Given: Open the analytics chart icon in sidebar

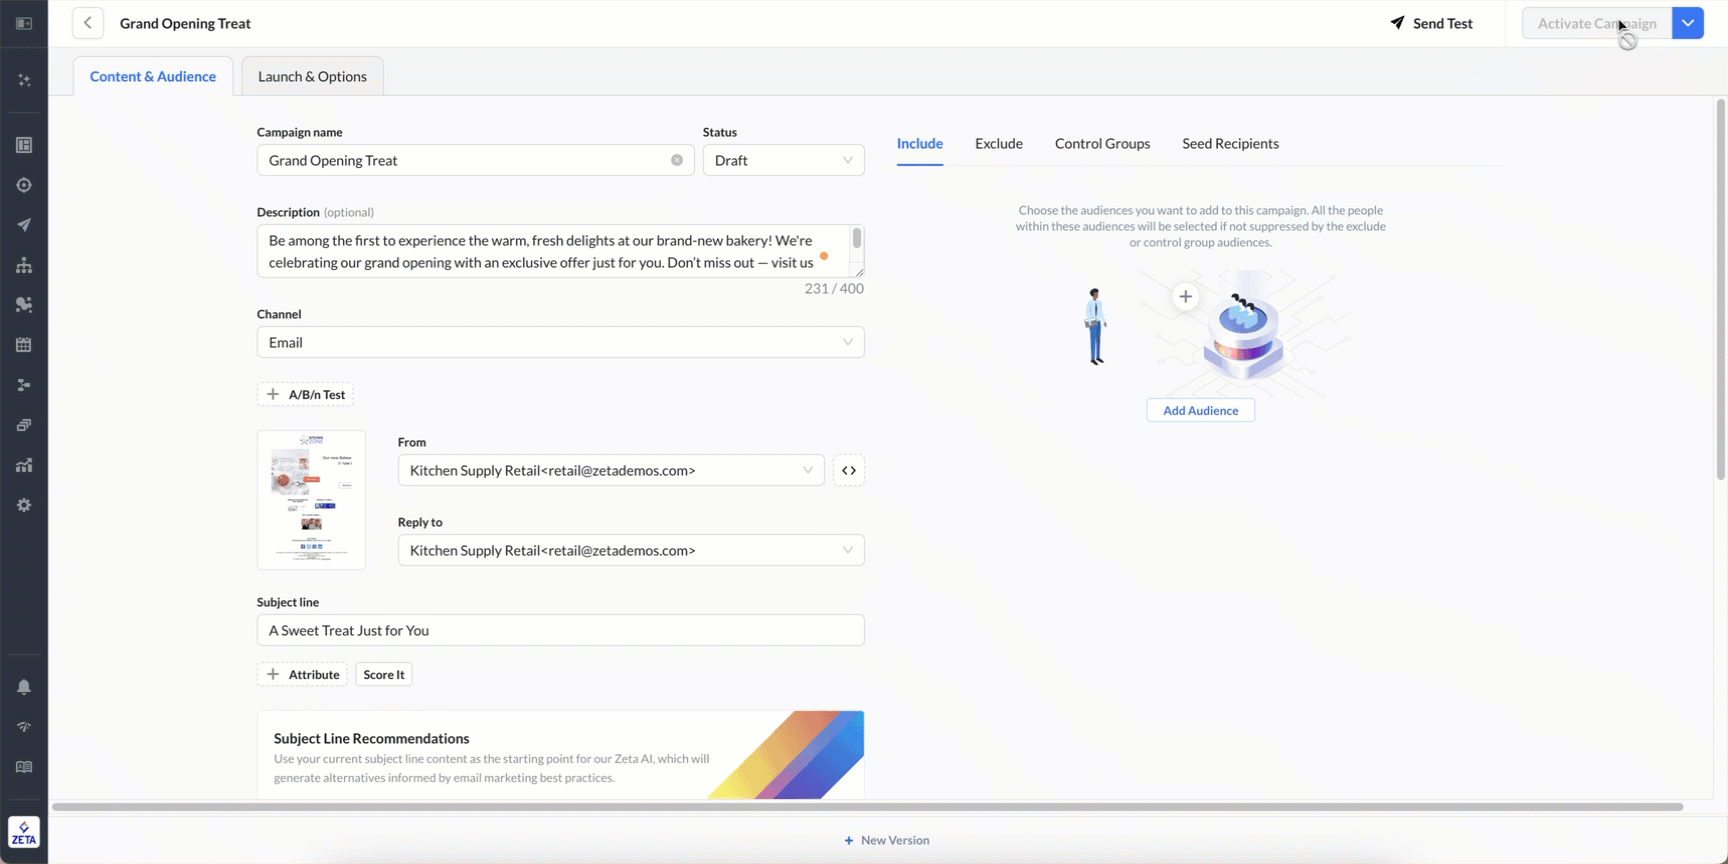Looking at the screenshot, I should (24, 465).
